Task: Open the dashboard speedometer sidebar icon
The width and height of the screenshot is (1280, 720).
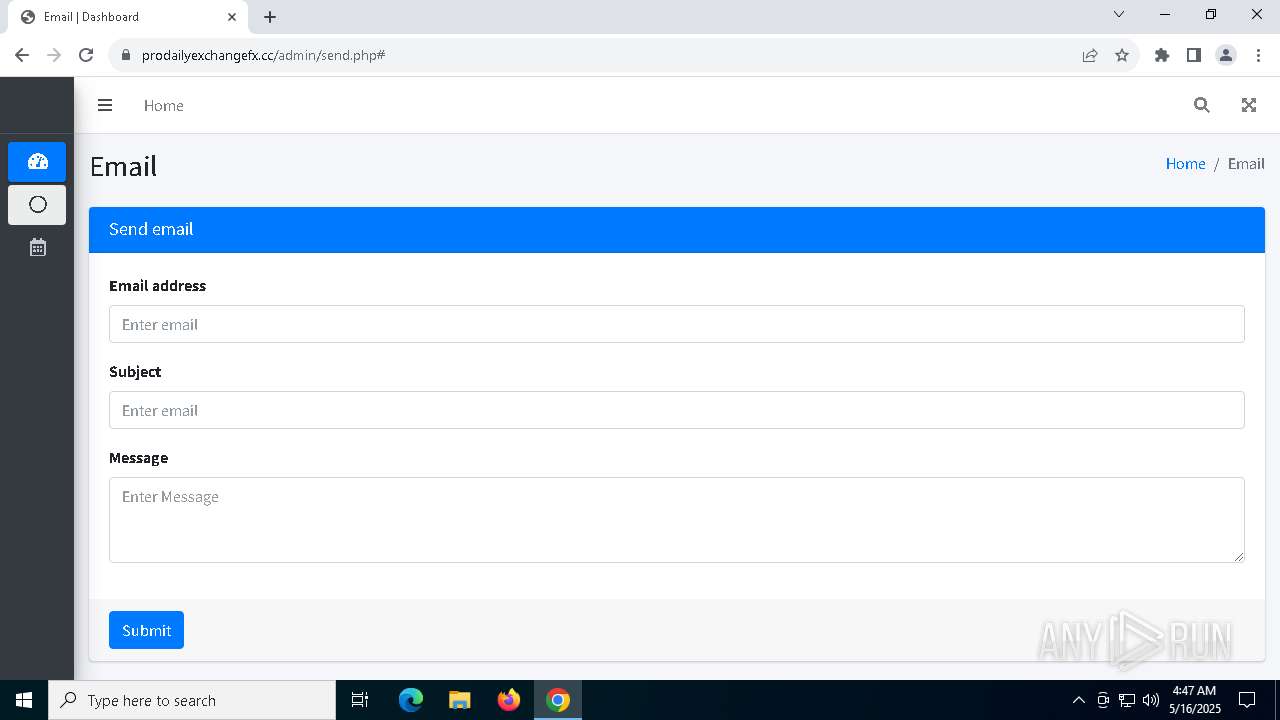Action: point(37,162)
